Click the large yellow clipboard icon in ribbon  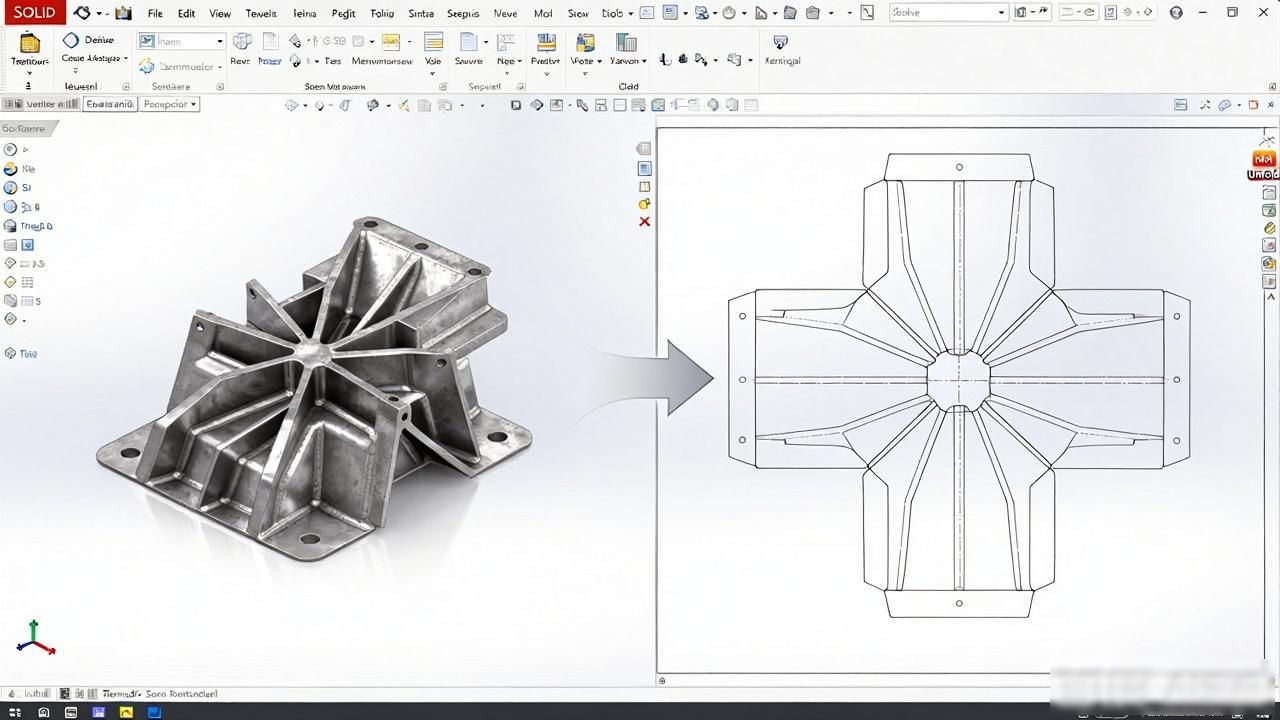[x=30, y=43]
